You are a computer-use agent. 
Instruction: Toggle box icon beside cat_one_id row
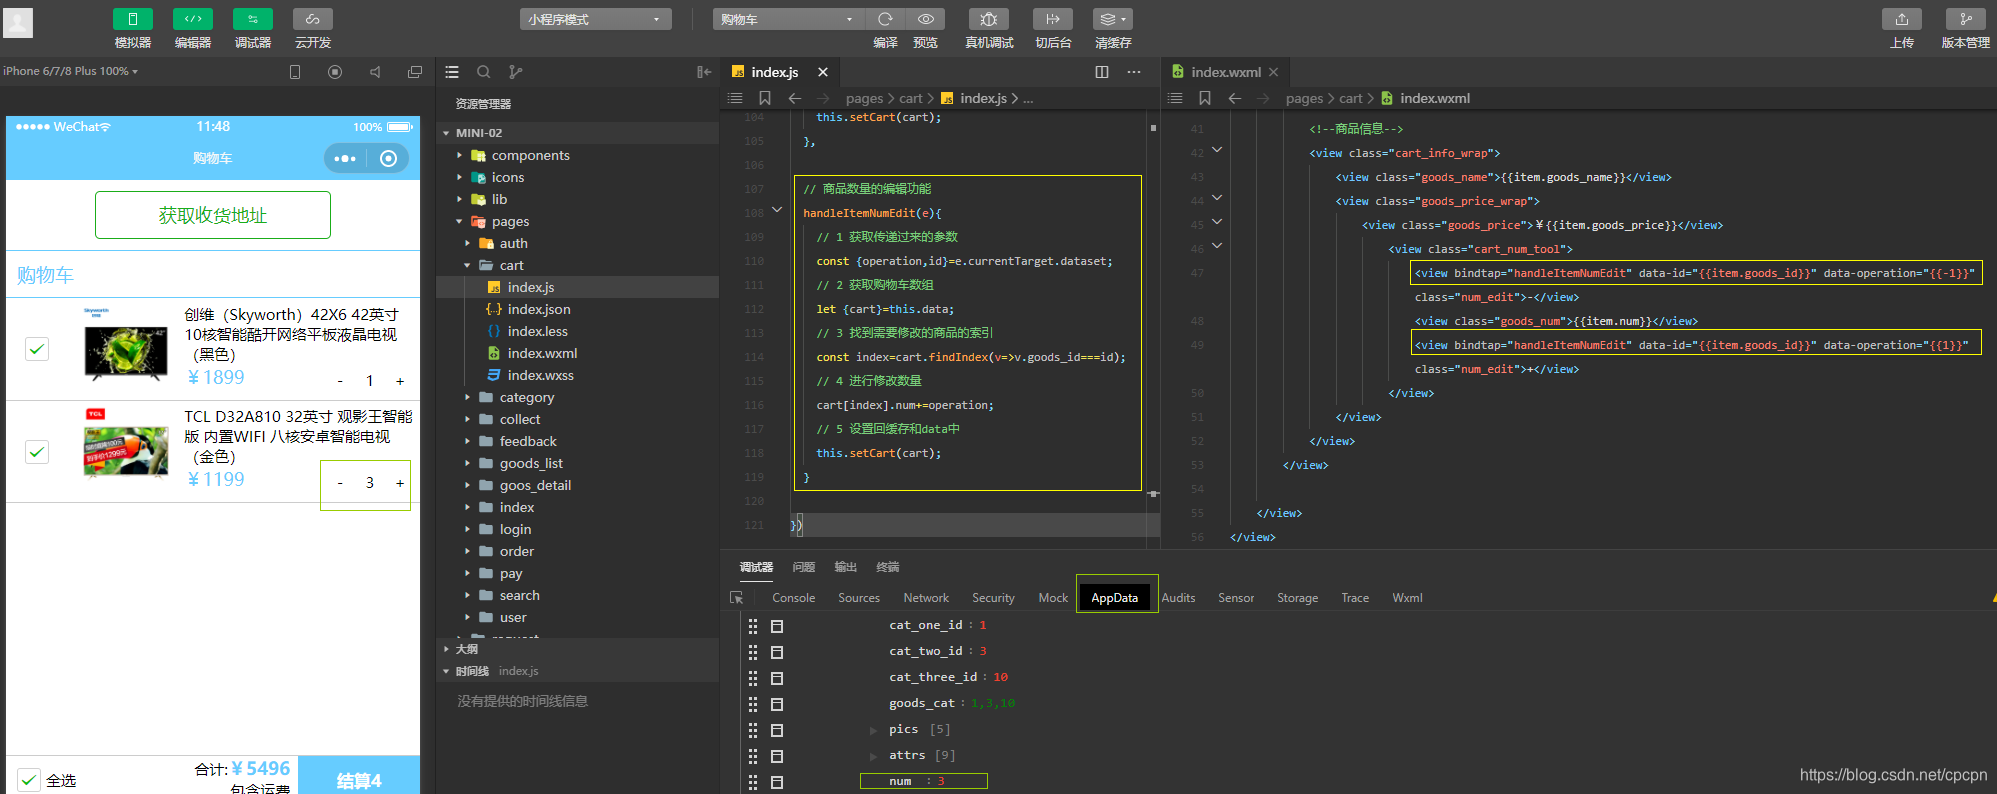coord(777,626)
